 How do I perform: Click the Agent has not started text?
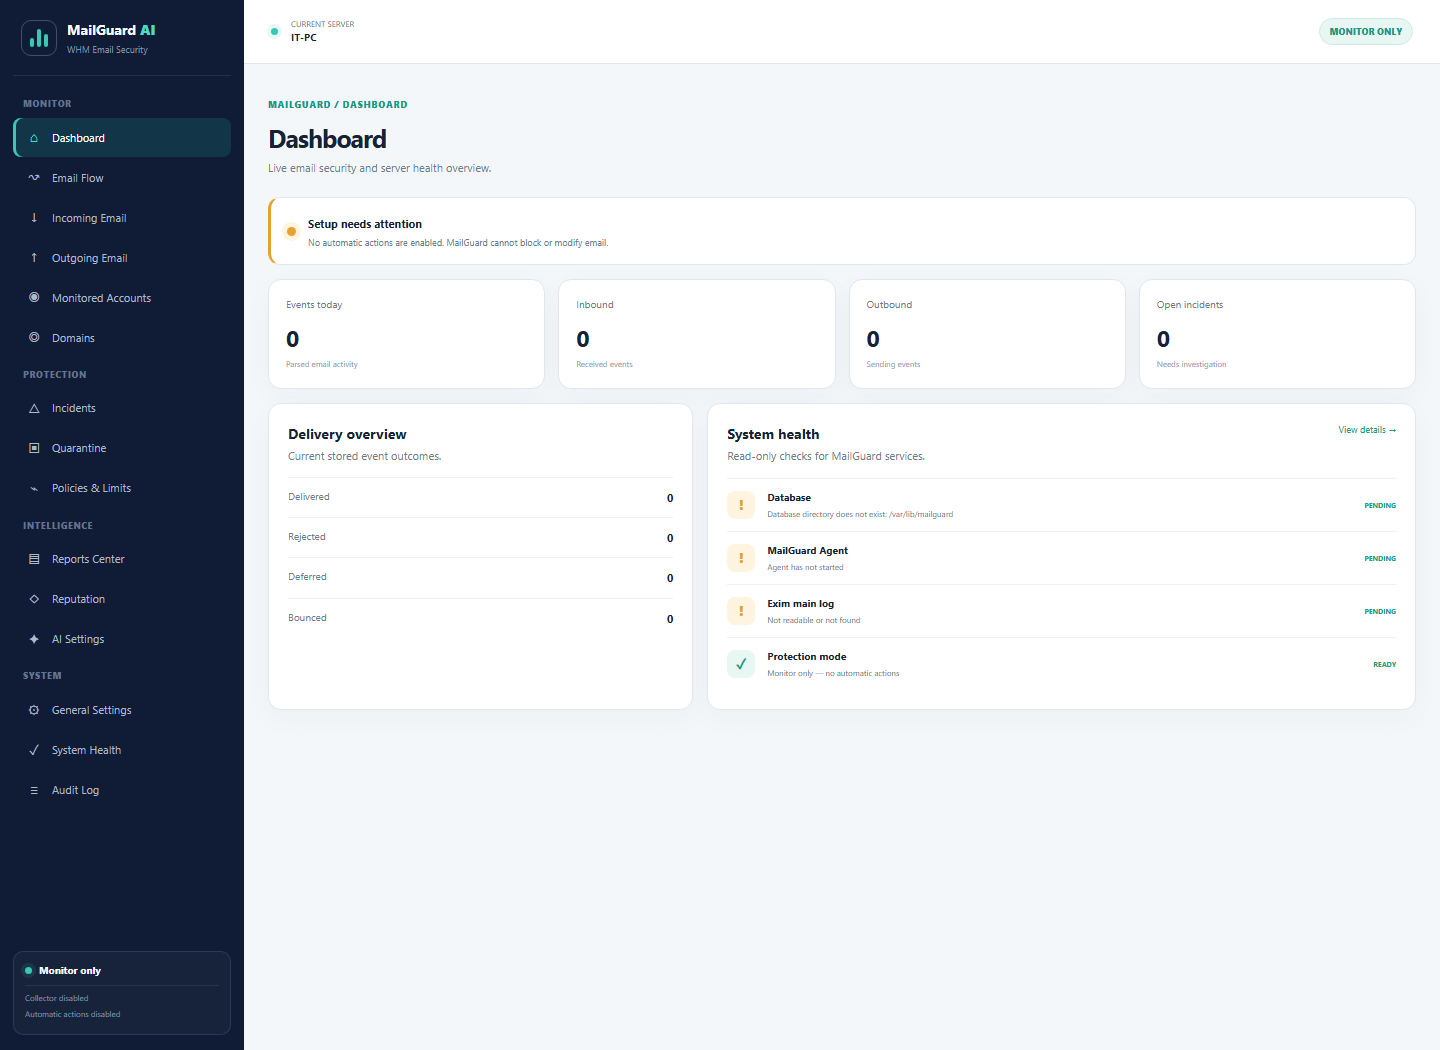[x=805, y=567]
